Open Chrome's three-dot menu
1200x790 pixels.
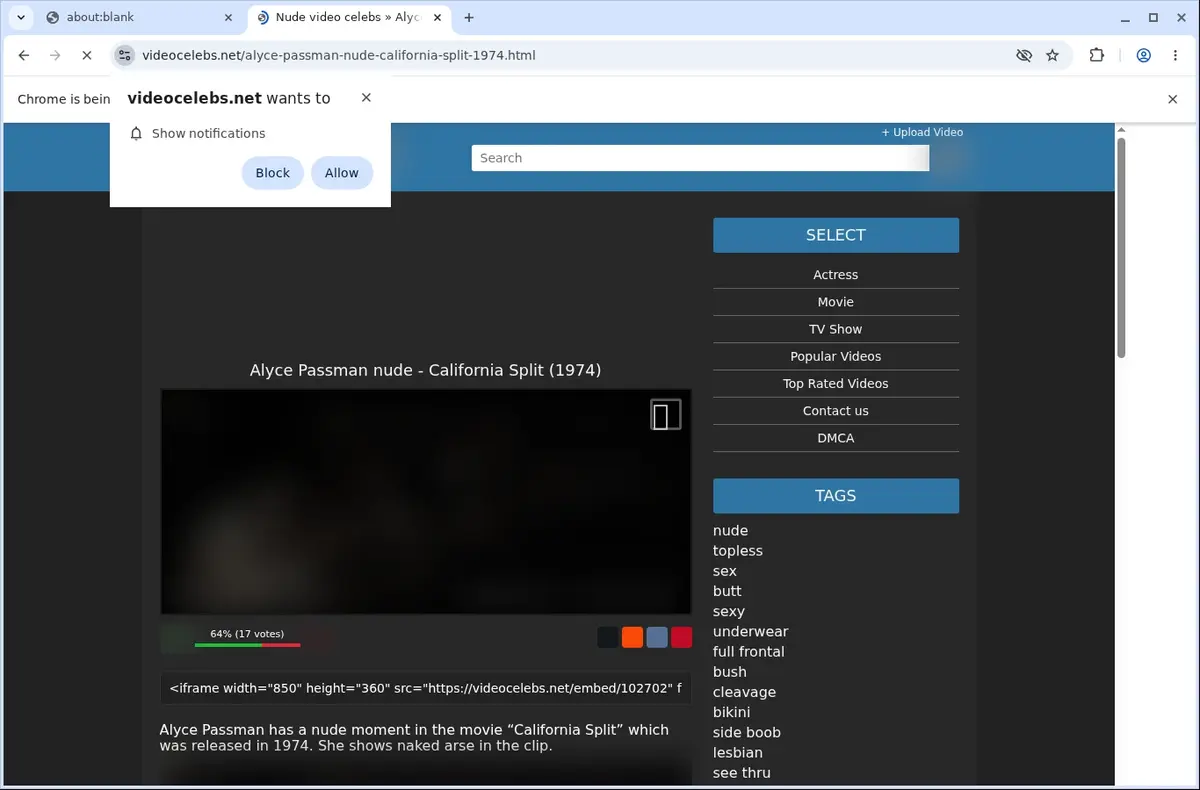[x=1175, y=56]
